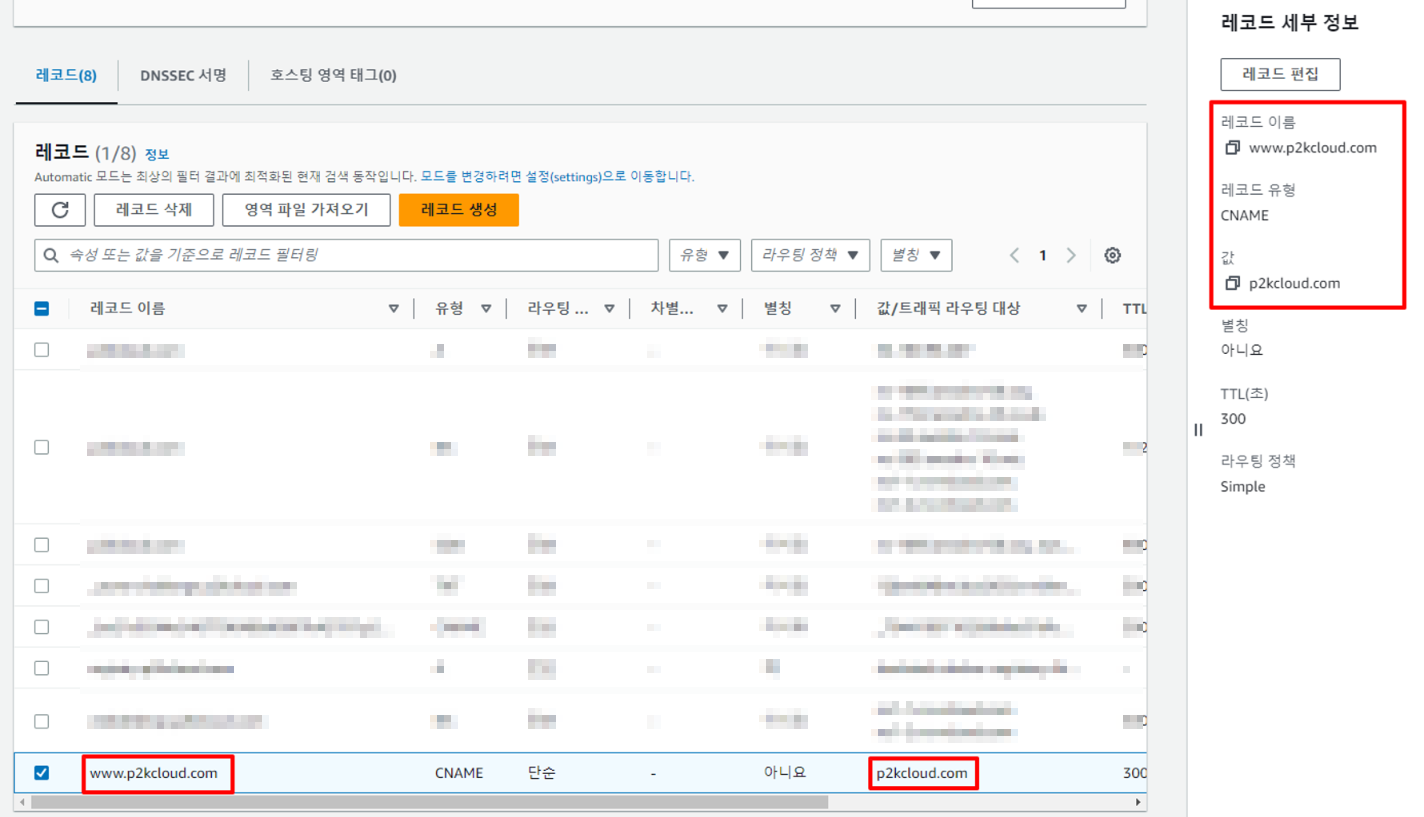The height and width of the screenshot is (817, 1424).
Task: Switch to DNSSEC 서명 tab
Action: [183, 75]
